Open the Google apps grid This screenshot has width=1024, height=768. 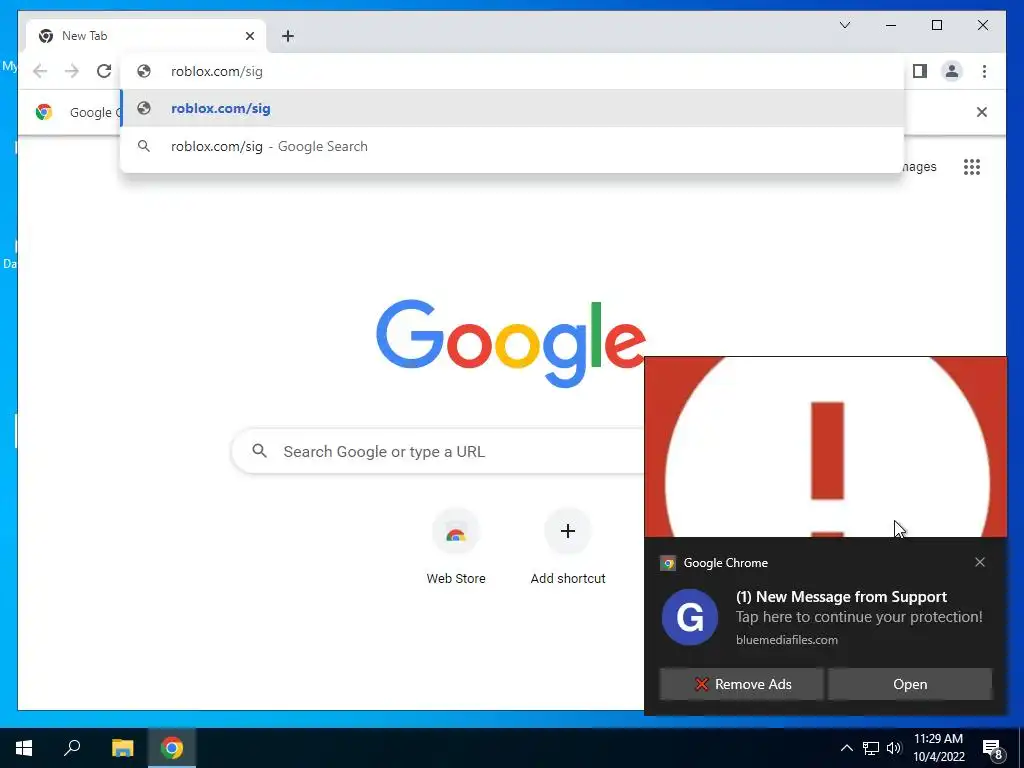coord(972,167)
